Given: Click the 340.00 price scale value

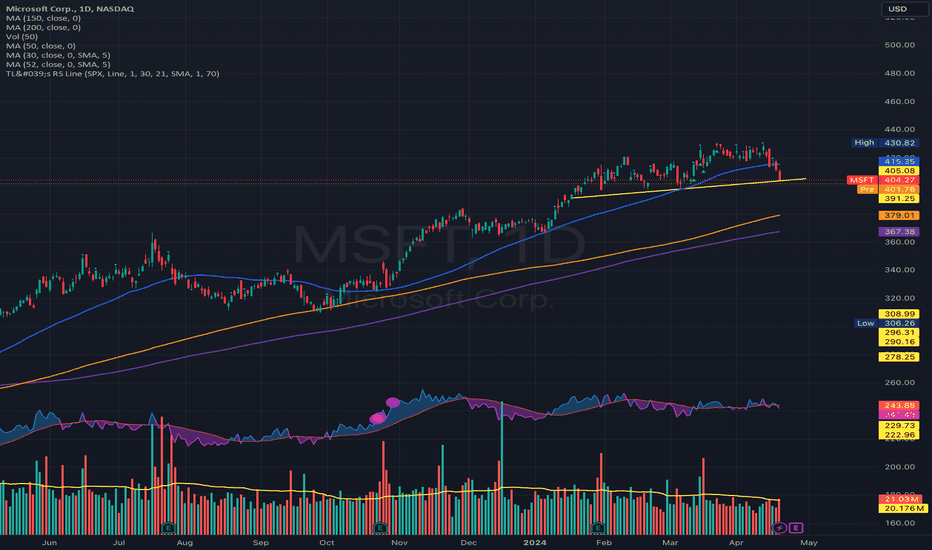Looking at the screenshot, I should (900, 269).
